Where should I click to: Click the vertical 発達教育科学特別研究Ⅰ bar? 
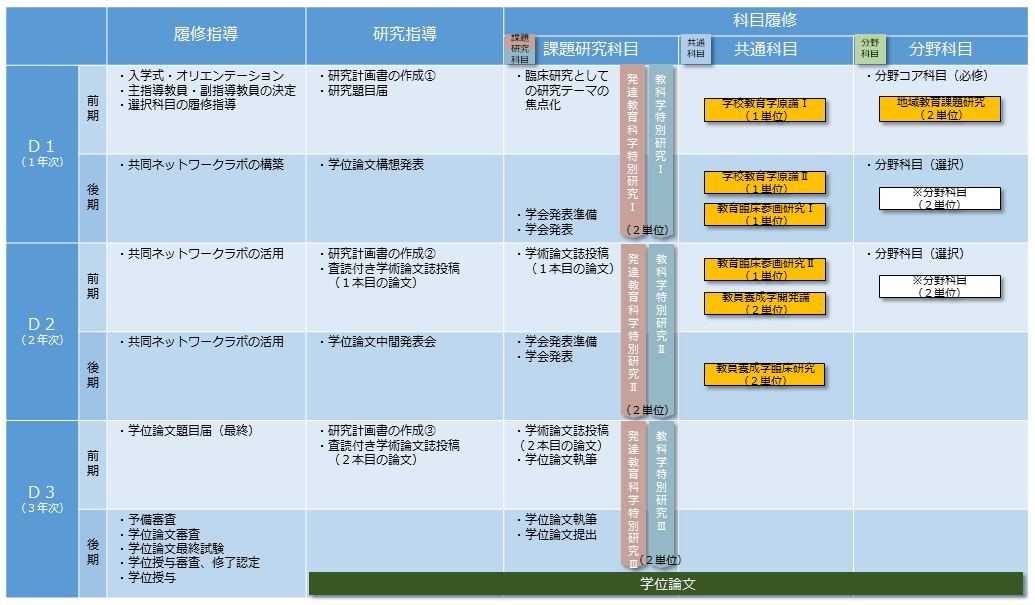[632, 150]
